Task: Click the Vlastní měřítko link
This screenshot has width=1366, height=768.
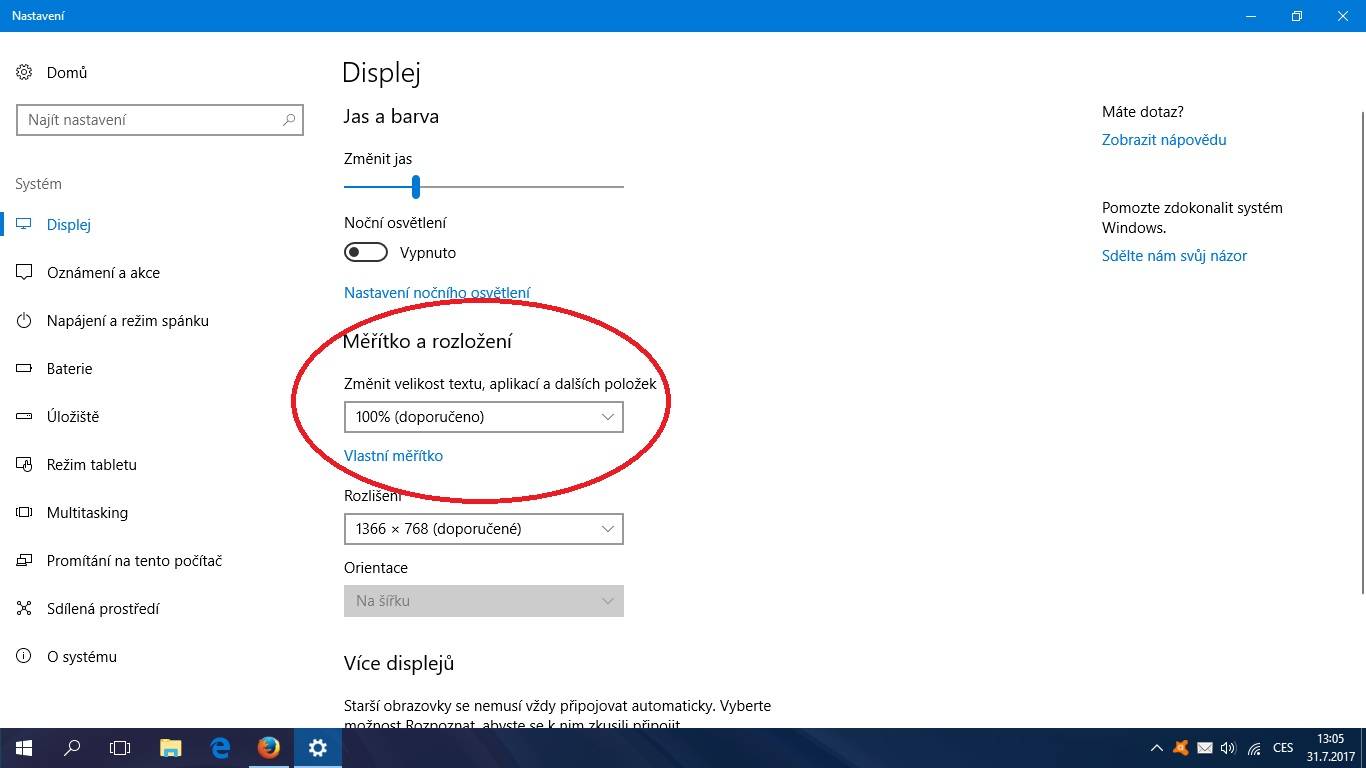Action: point(393,456)
